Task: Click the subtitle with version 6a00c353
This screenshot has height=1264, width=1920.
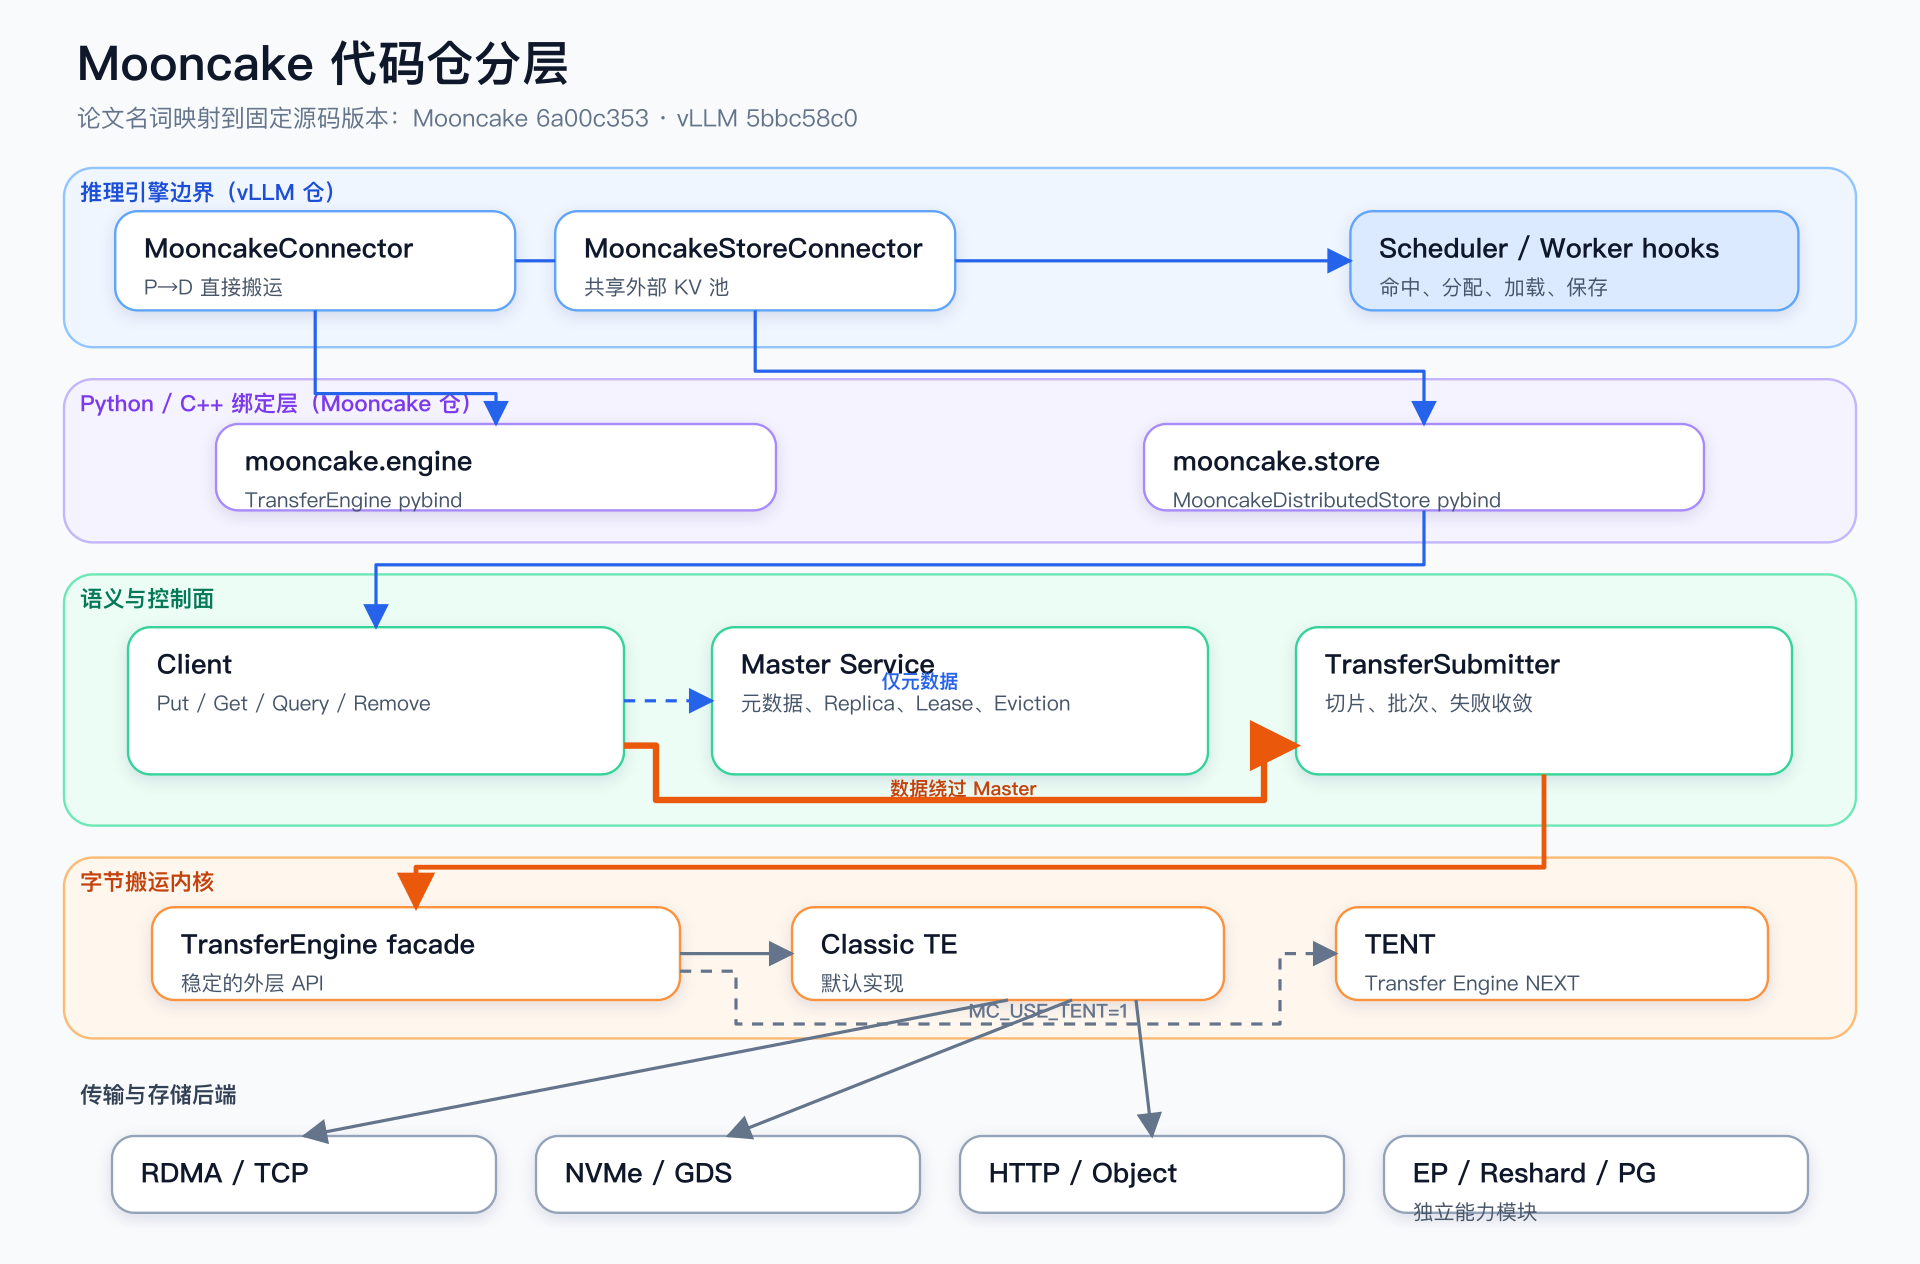Action: click(x=467, y=118)
